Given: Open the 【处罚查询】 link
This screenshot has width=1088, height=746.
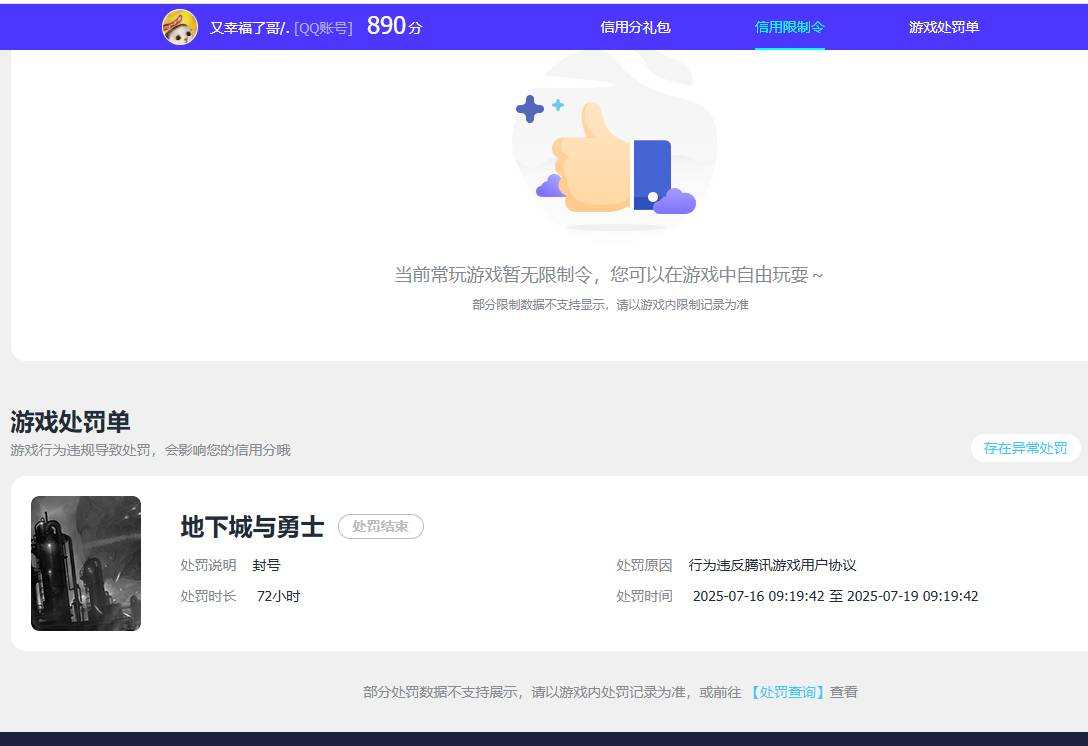Looking at the screenshot, I should (788, 692).
